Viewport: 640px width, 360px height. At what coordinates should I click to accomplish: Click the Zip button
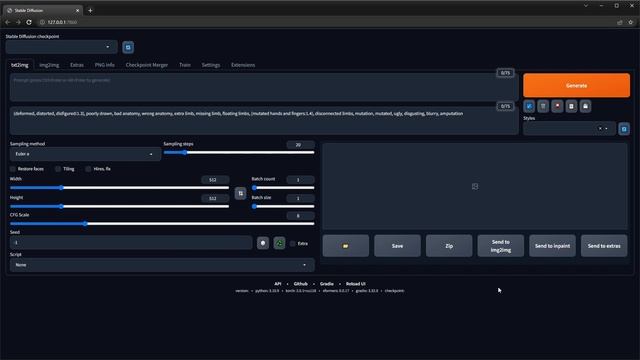(449, 246)
